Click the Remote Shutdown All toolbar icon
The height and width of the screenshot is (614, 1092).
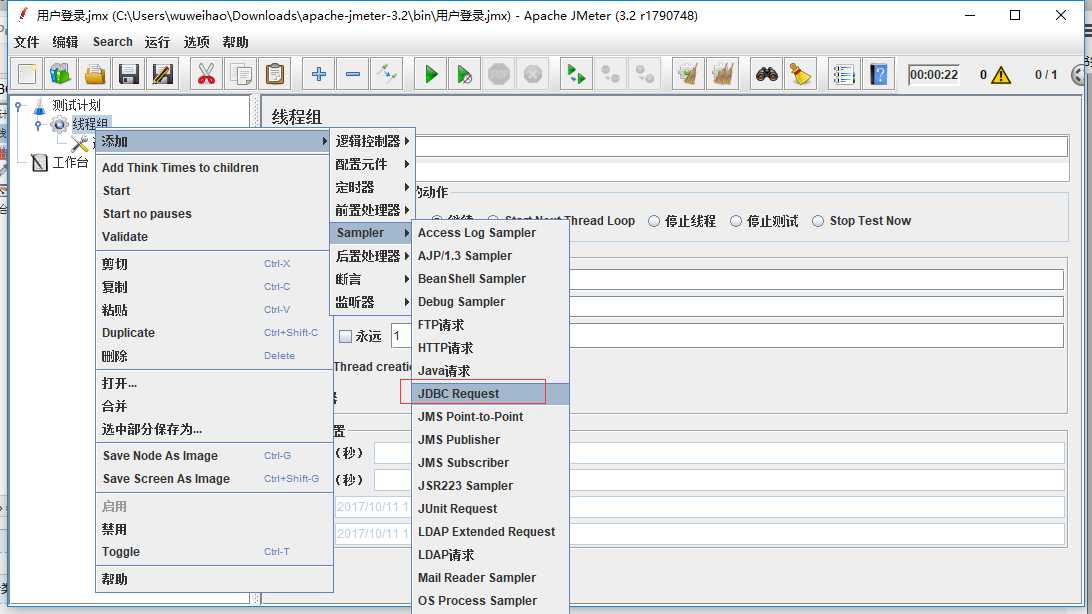tap(645, 74)
